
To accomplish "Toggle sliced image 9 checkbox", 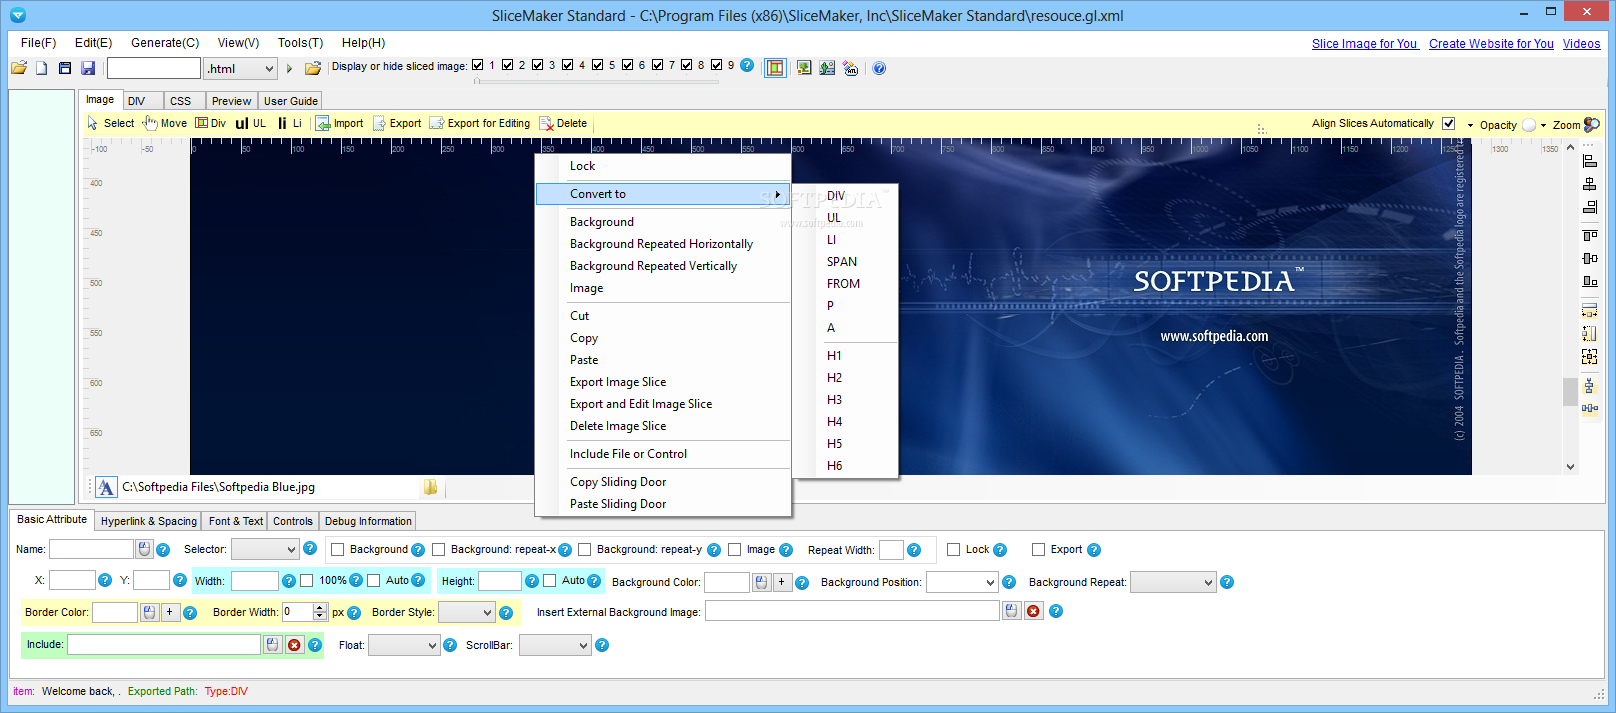I will click(x=716, y=65).
